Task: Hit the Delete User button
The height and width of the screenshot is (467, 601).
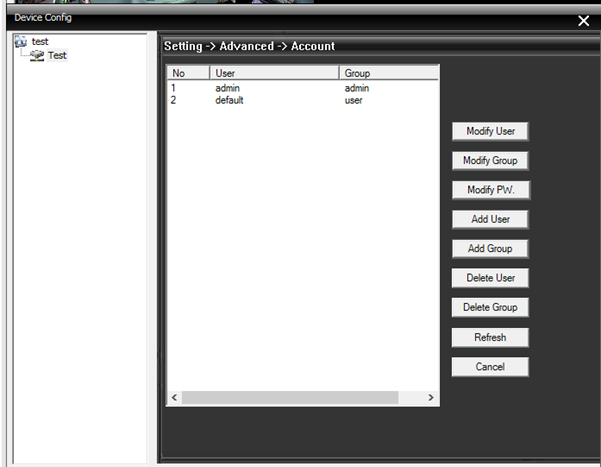Action: (489, 278)
